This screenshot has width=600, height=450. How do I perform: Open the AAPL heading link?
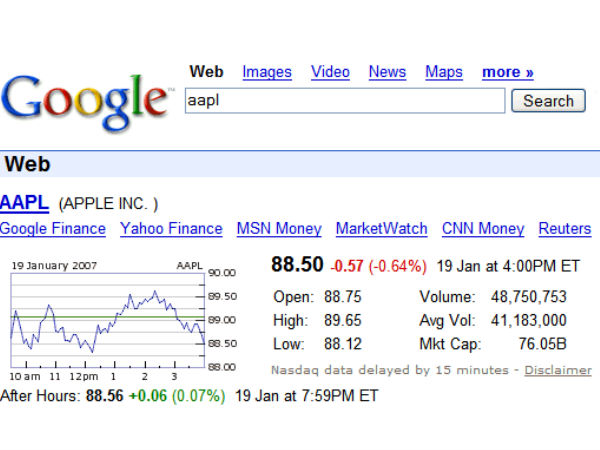(24, 203)
